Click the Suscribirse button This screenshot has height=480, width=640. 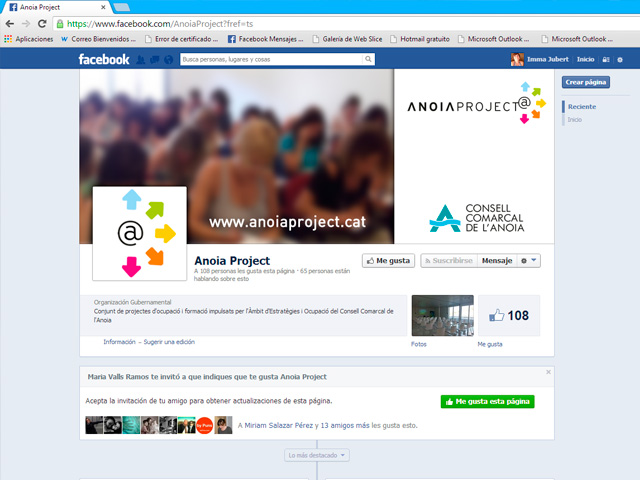click(449, 260)
